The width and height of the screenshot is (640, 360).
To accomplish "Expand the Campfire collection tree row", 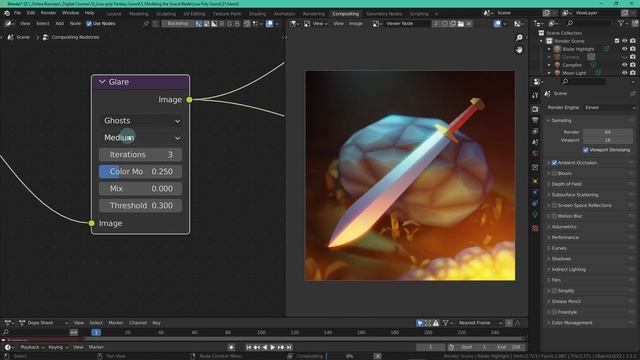I will pos(549,65).
